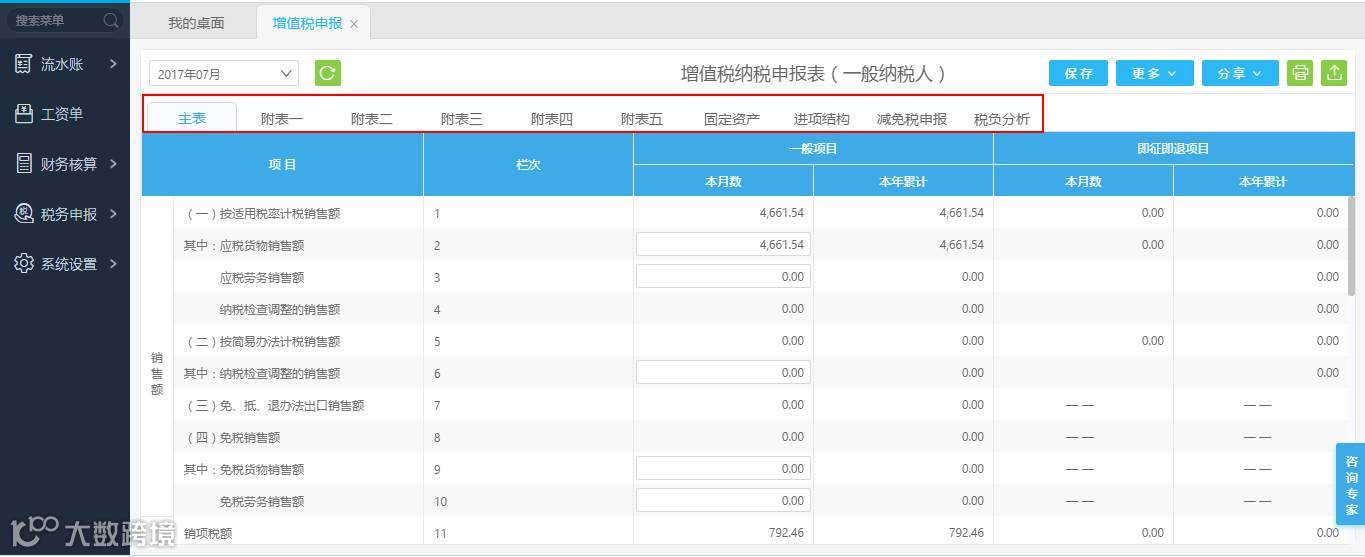Click the green refresh icon

(x=328, y=73)
